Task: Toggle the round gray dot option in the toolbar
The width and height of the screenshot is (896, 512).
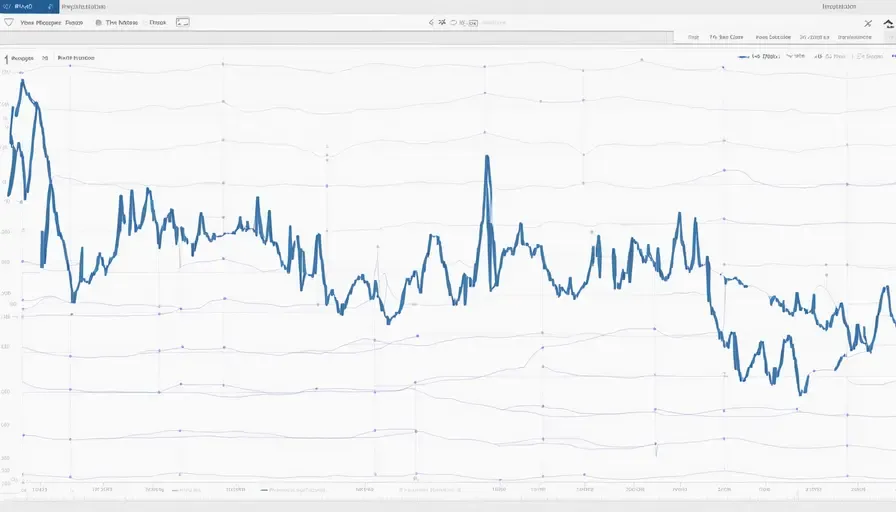Action: pyautogui.click(x=99, y=22)
